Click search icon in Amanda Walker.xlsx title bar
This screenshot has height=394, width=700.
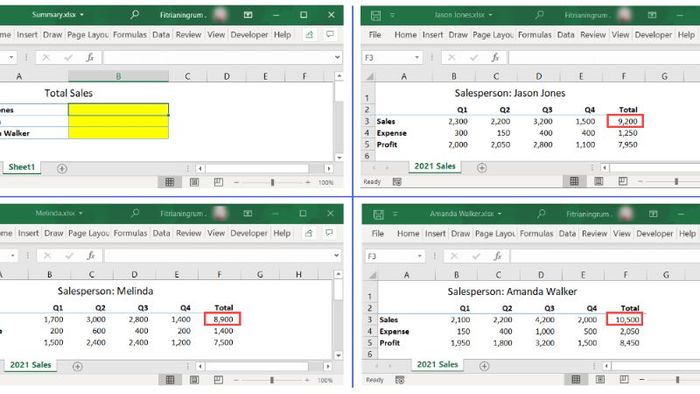coord(541,214)
